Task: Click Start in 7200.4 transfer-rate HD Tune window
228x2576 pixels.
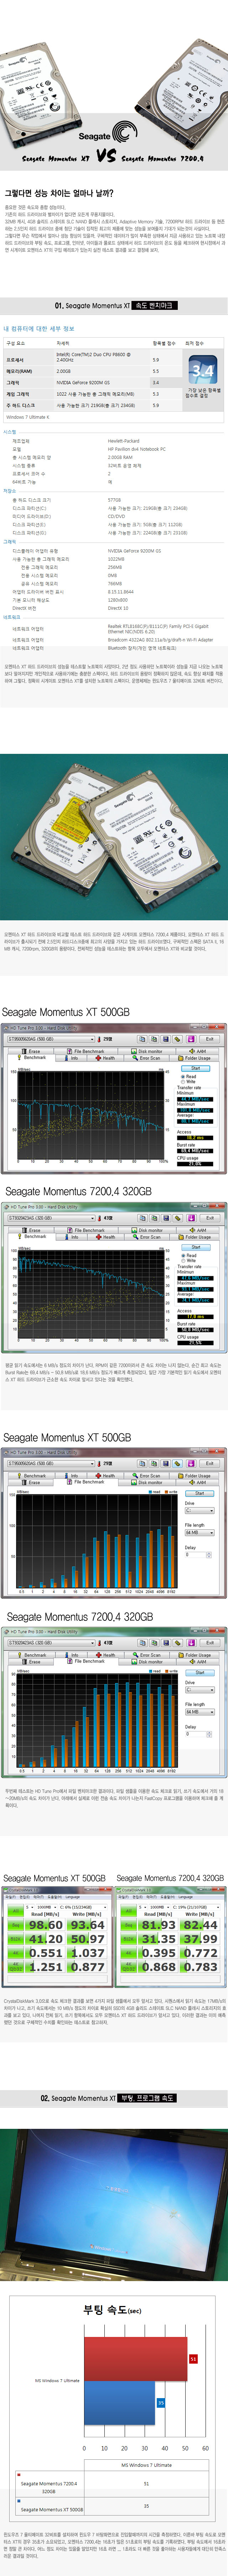Action: click(196, 1247)
